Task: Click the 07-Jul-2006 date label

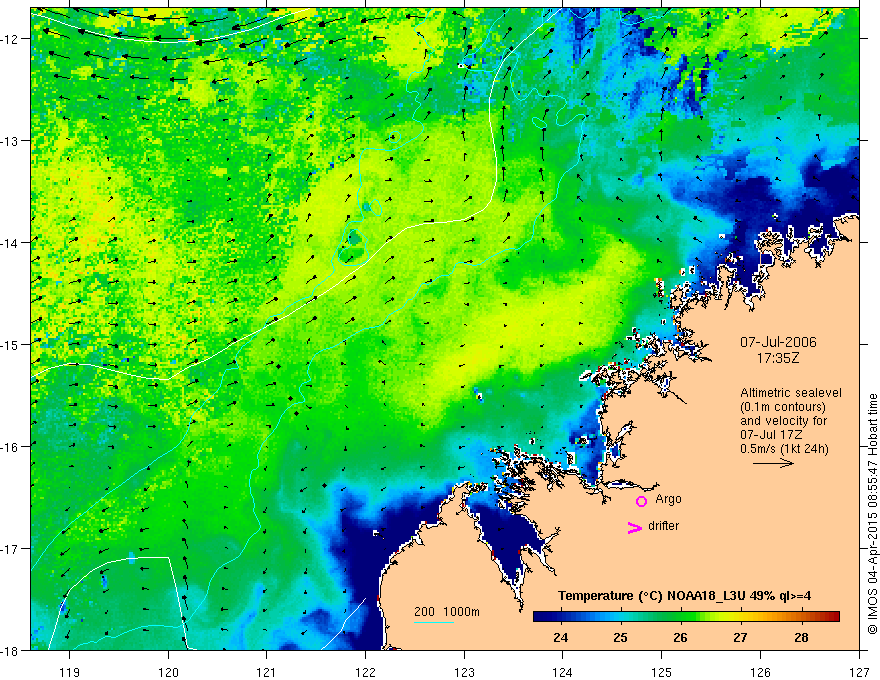Action: click(x=778, y=342)
